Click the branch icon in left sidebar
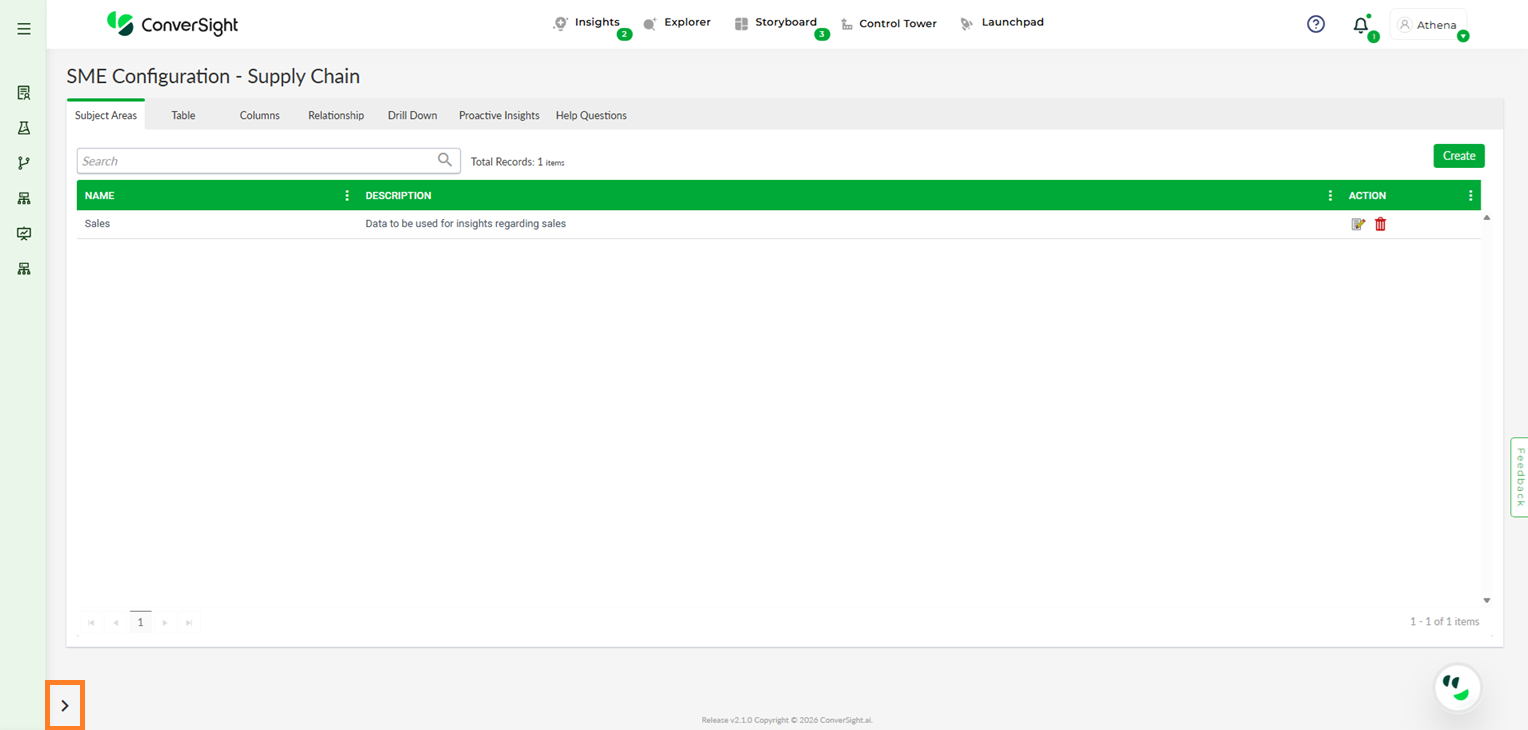 point(24,163)
